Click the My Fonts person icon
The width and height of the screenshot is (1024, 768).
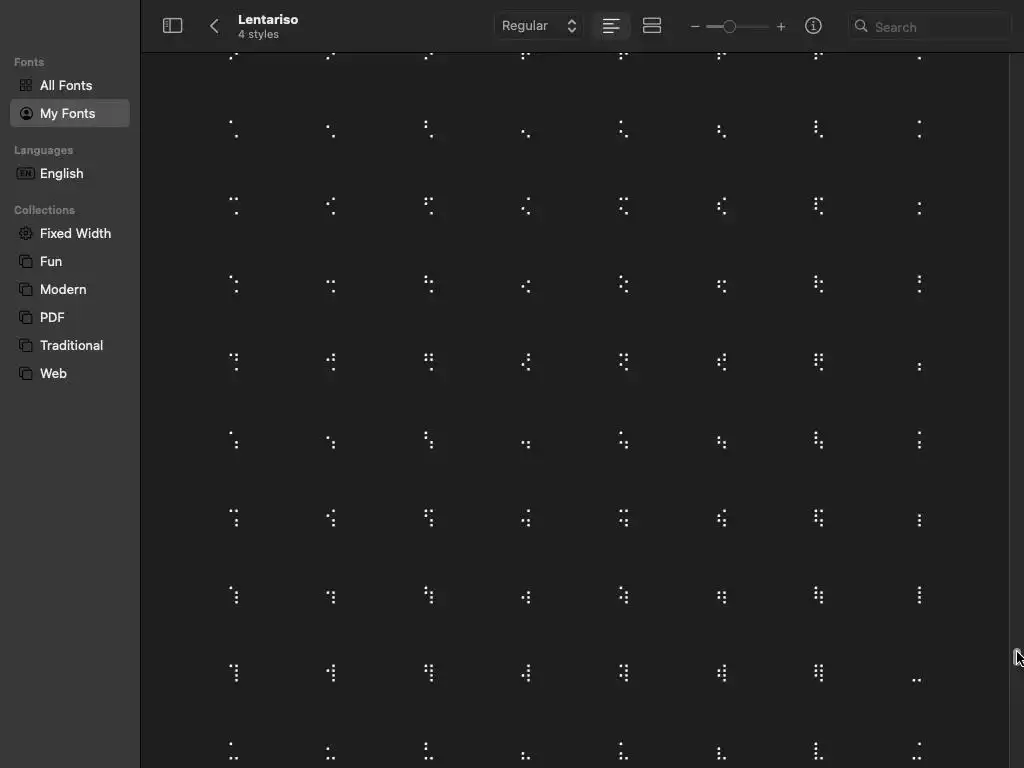[x=26, y=114]
